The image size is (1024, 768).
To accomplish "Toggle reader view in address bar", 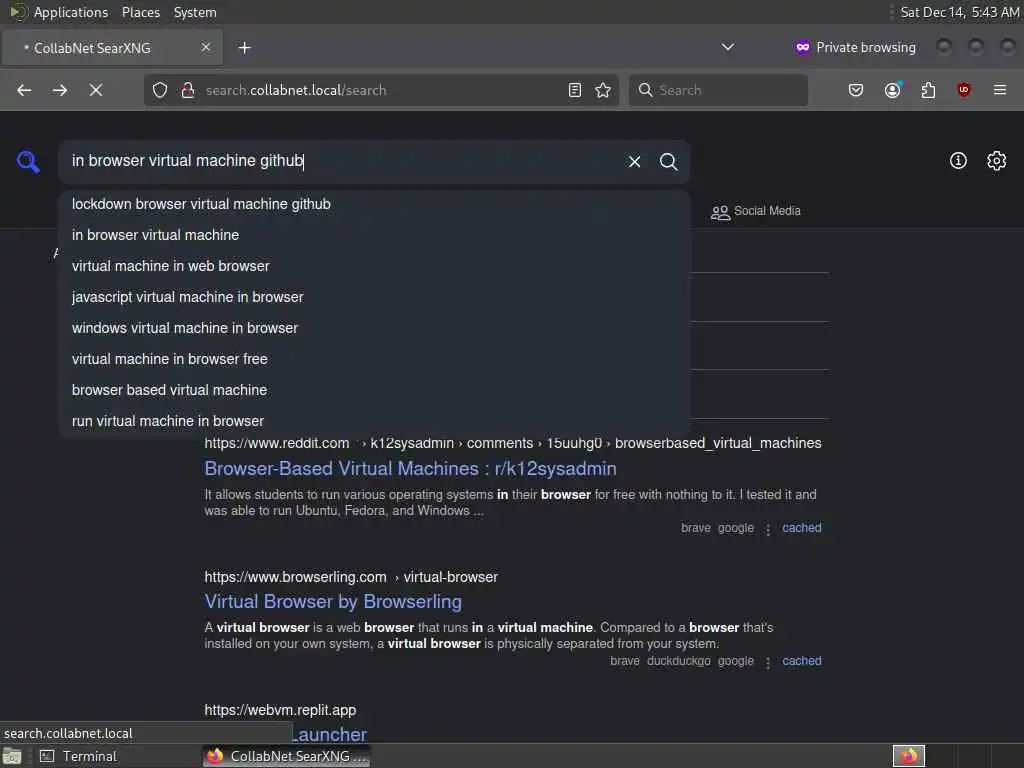I will click(575, 90).
